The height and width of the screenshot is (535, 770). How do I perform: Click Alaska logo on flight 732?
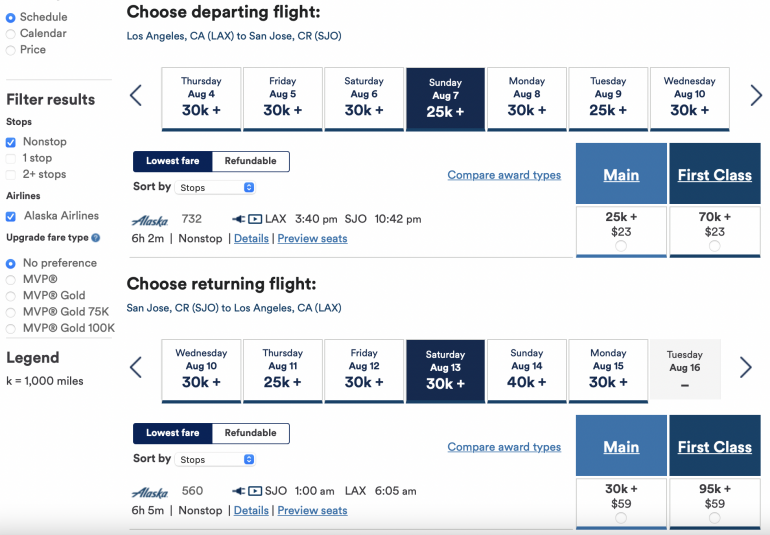[x=150, y=219]
